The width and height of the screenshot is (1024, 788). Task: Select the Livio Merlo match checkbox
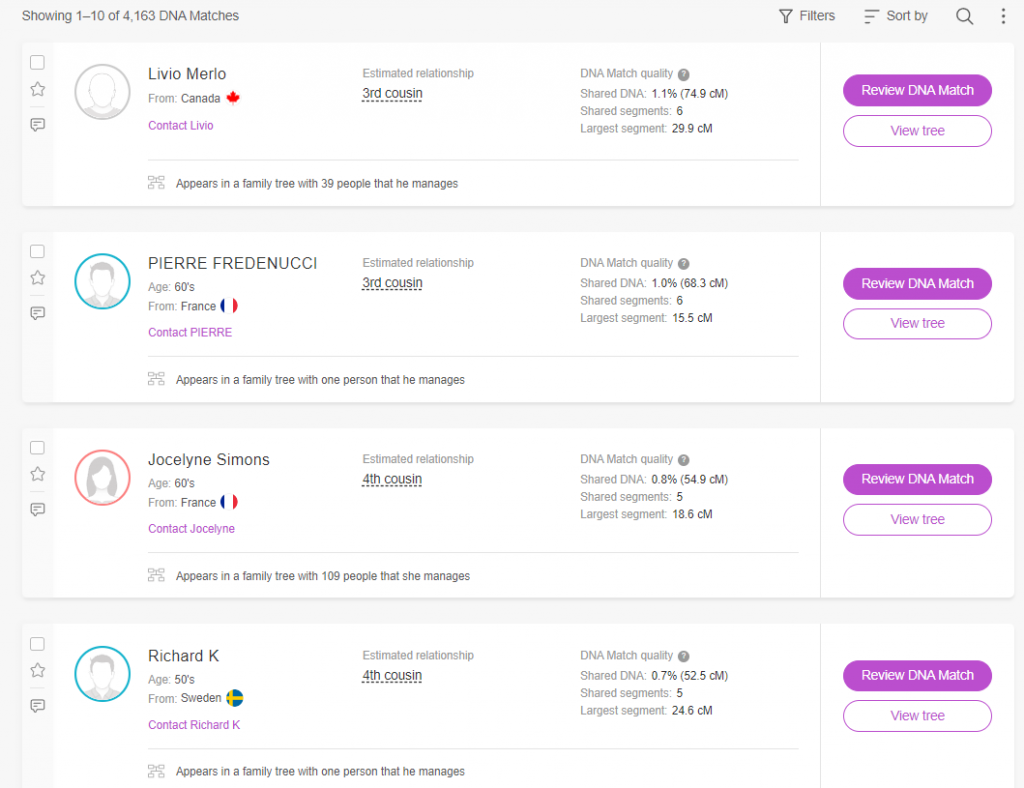pos(38,62)
